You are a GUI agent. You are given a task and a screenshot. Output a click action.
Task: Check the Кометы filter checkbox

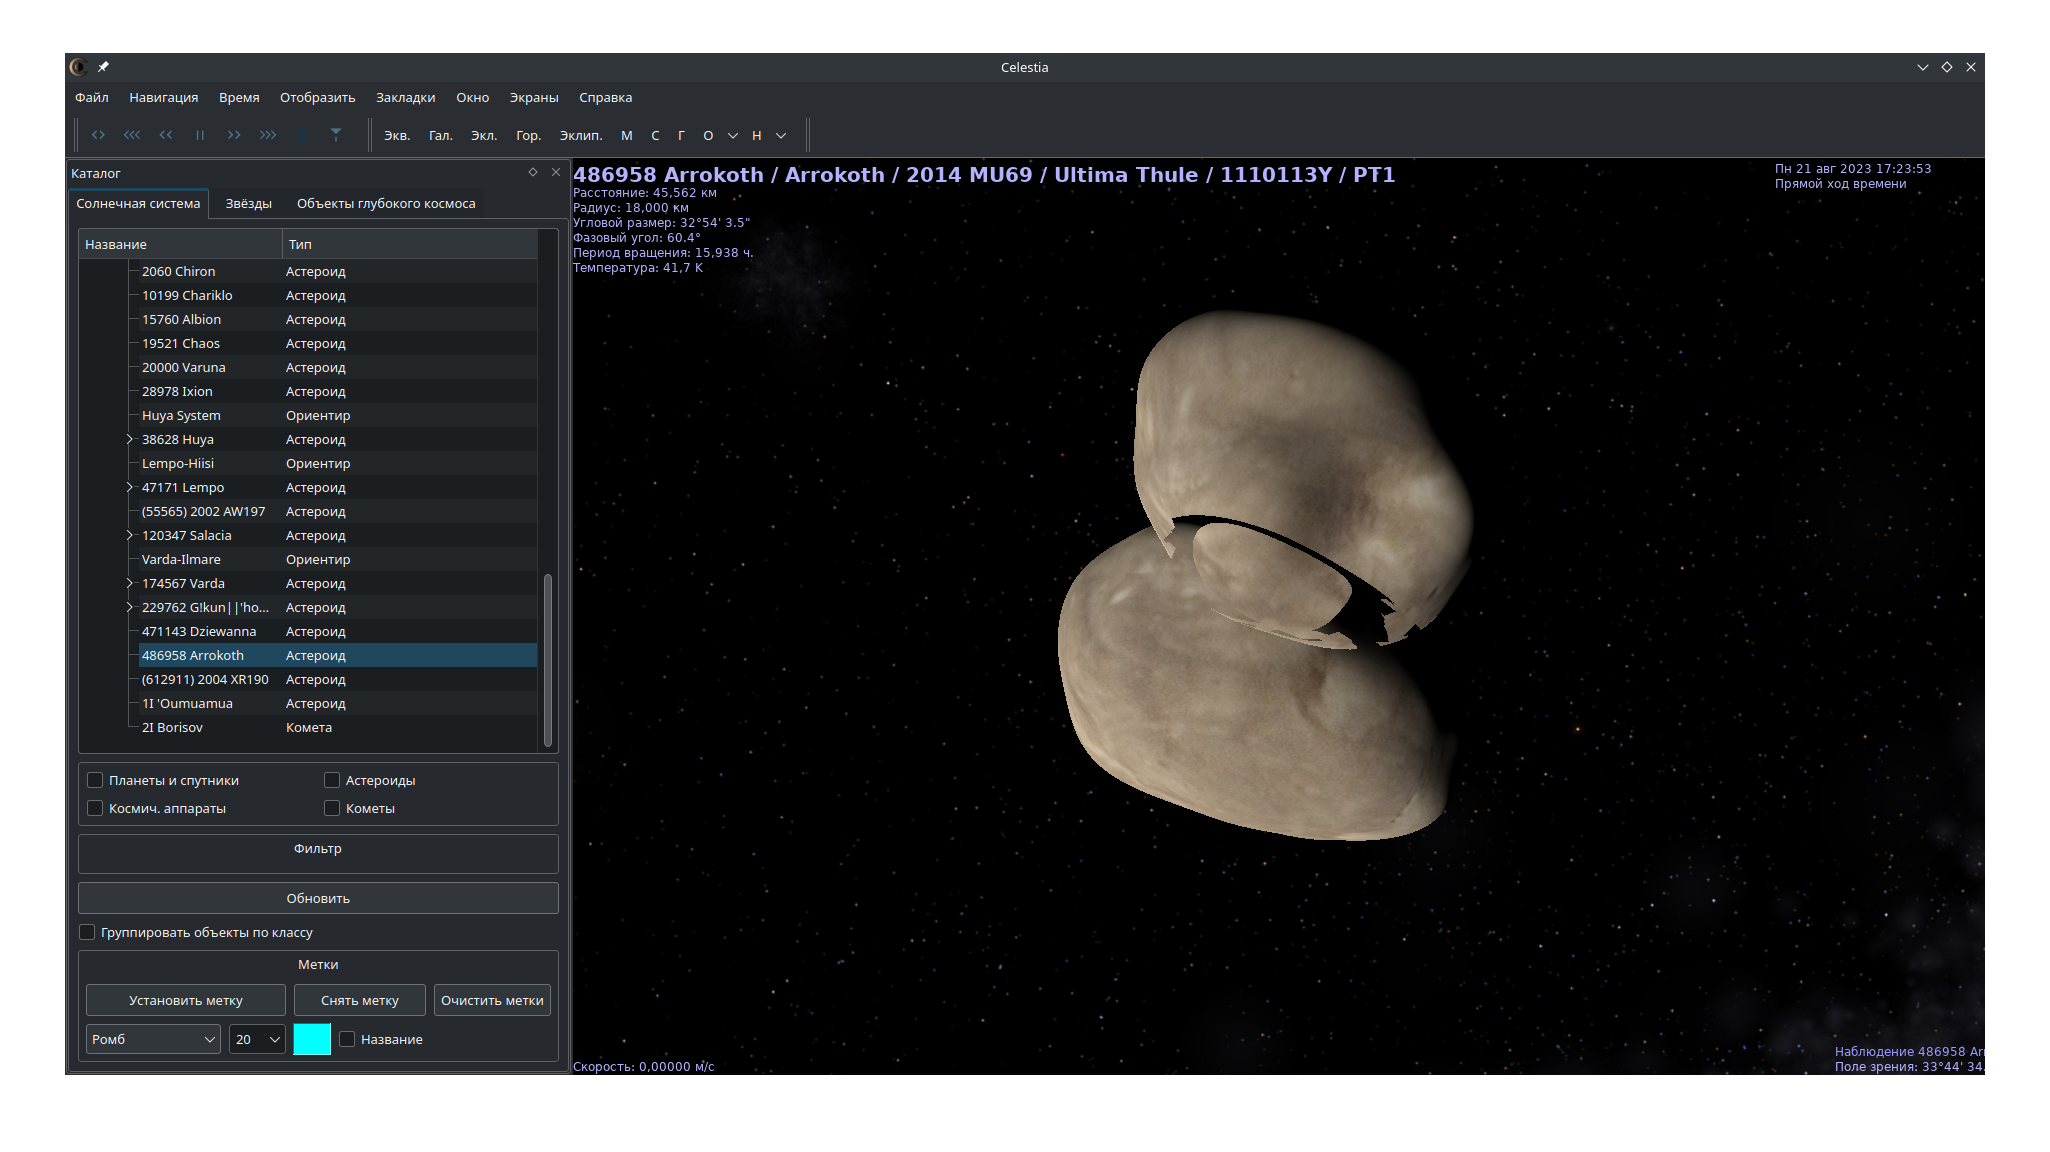coord(331,808)
